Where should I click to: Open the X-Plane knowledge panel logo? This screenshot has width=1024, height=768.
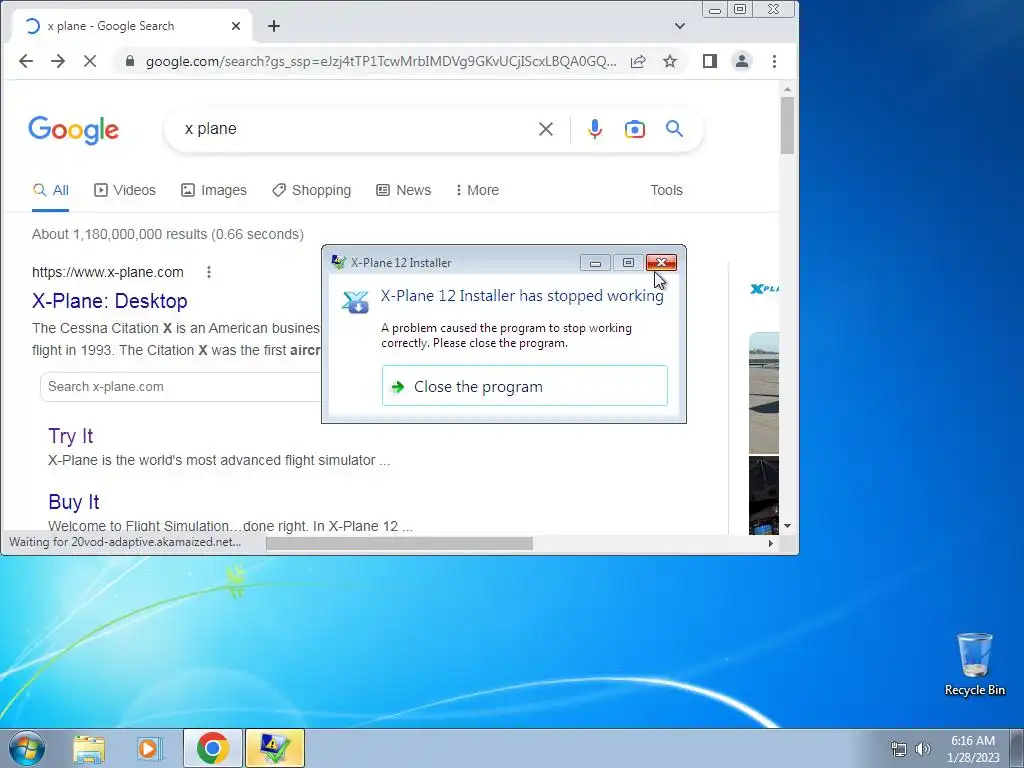[764, 289]
